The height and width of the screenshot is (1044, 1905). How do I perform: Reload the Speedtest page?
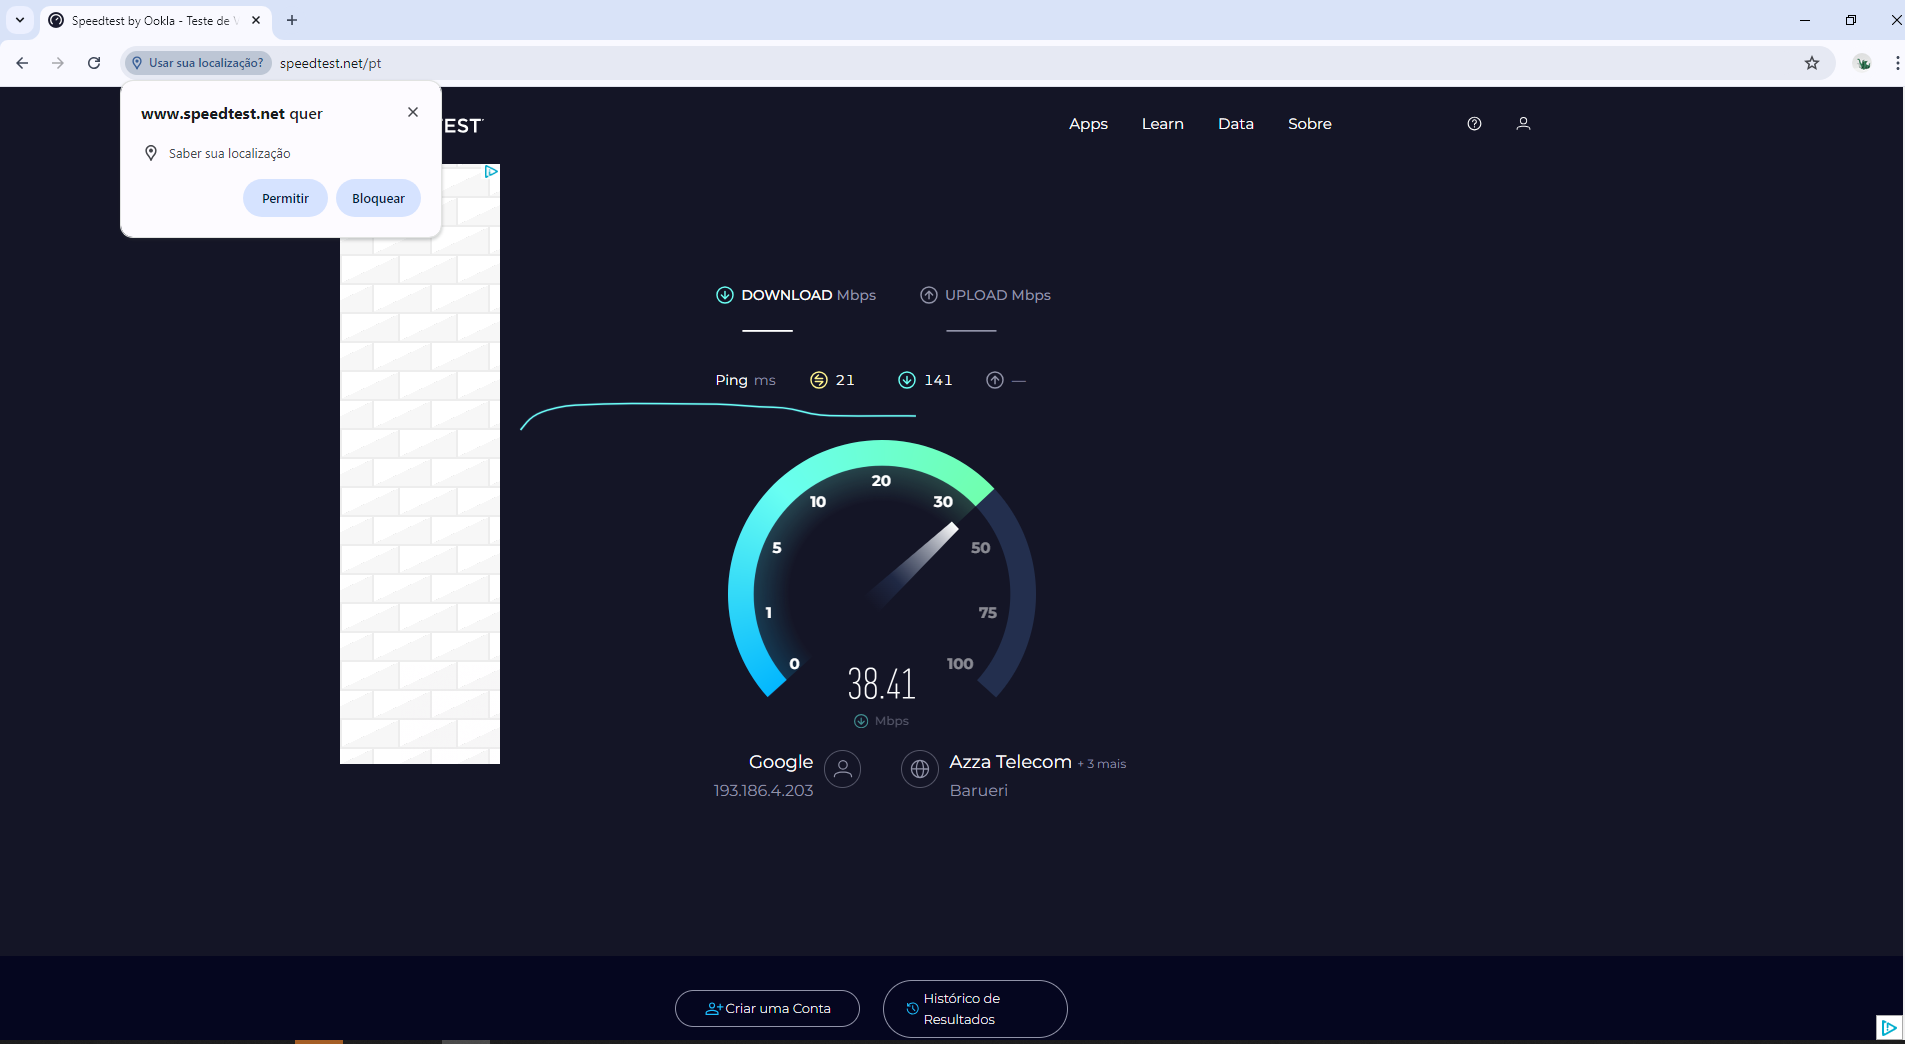click(x=94, y=63)
